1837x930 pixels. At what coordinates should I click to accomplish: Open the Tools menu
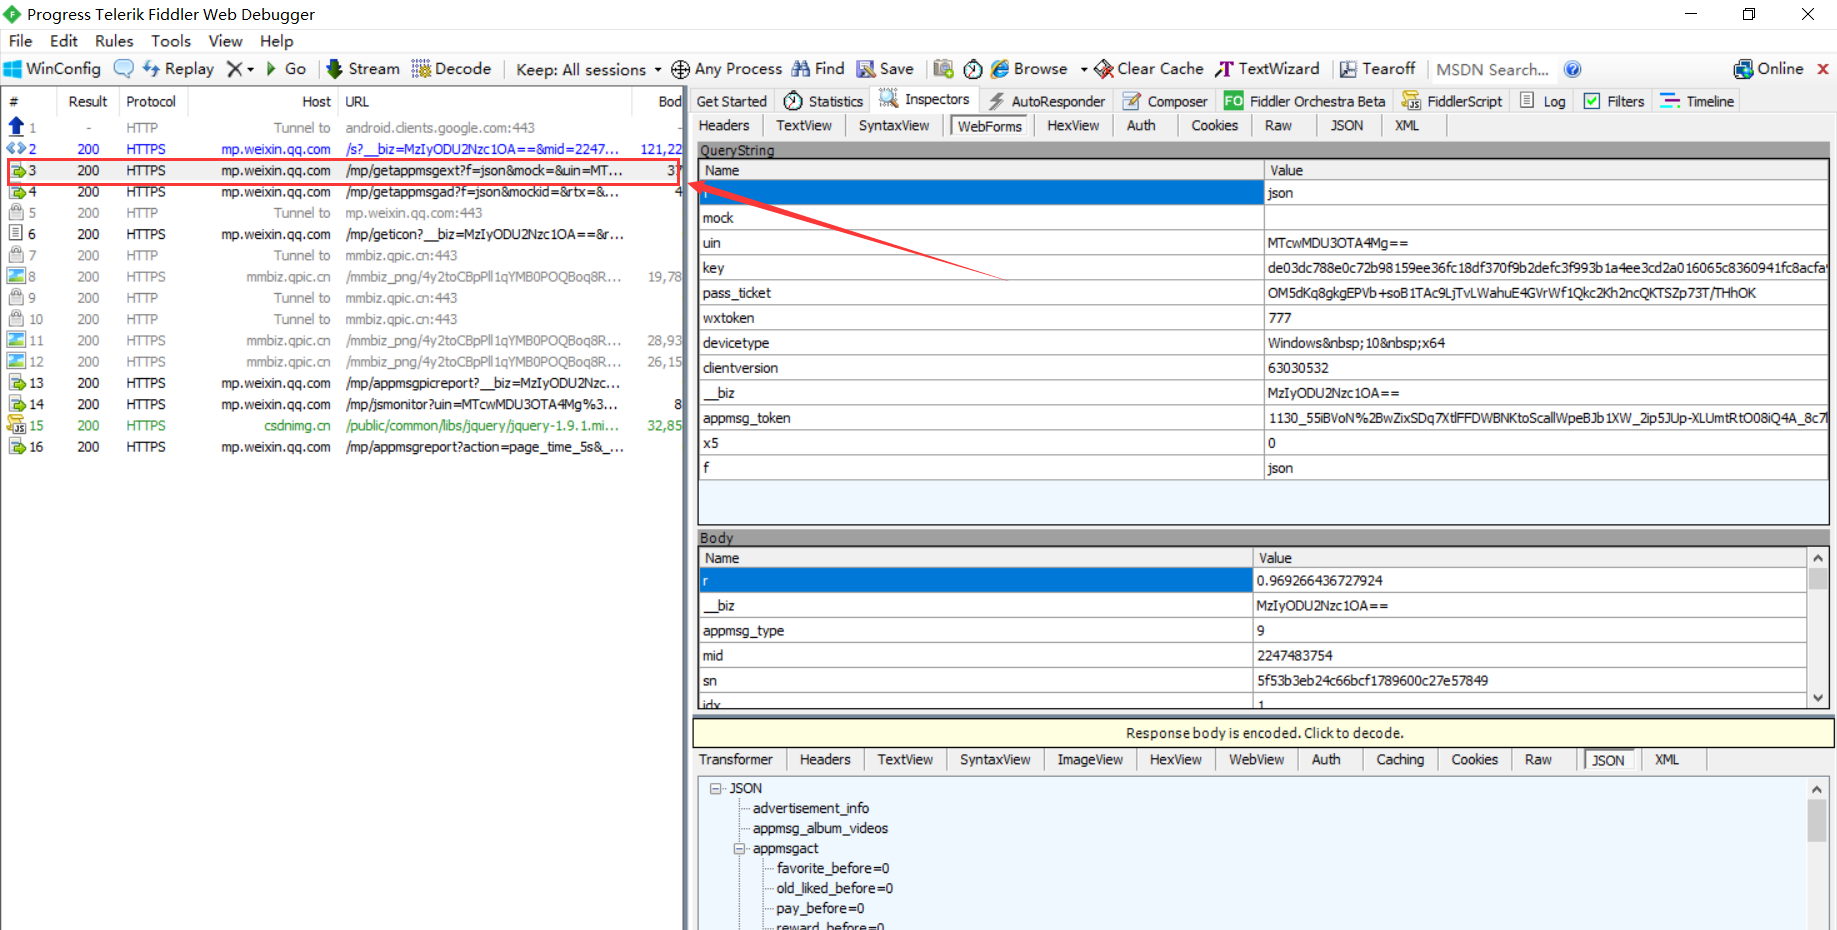tap(171, 41)
